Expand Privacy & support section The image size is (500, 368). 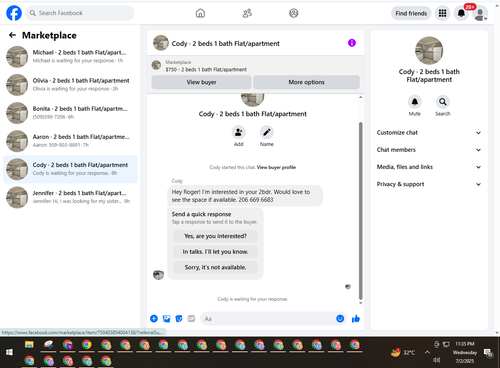[429, 184]
